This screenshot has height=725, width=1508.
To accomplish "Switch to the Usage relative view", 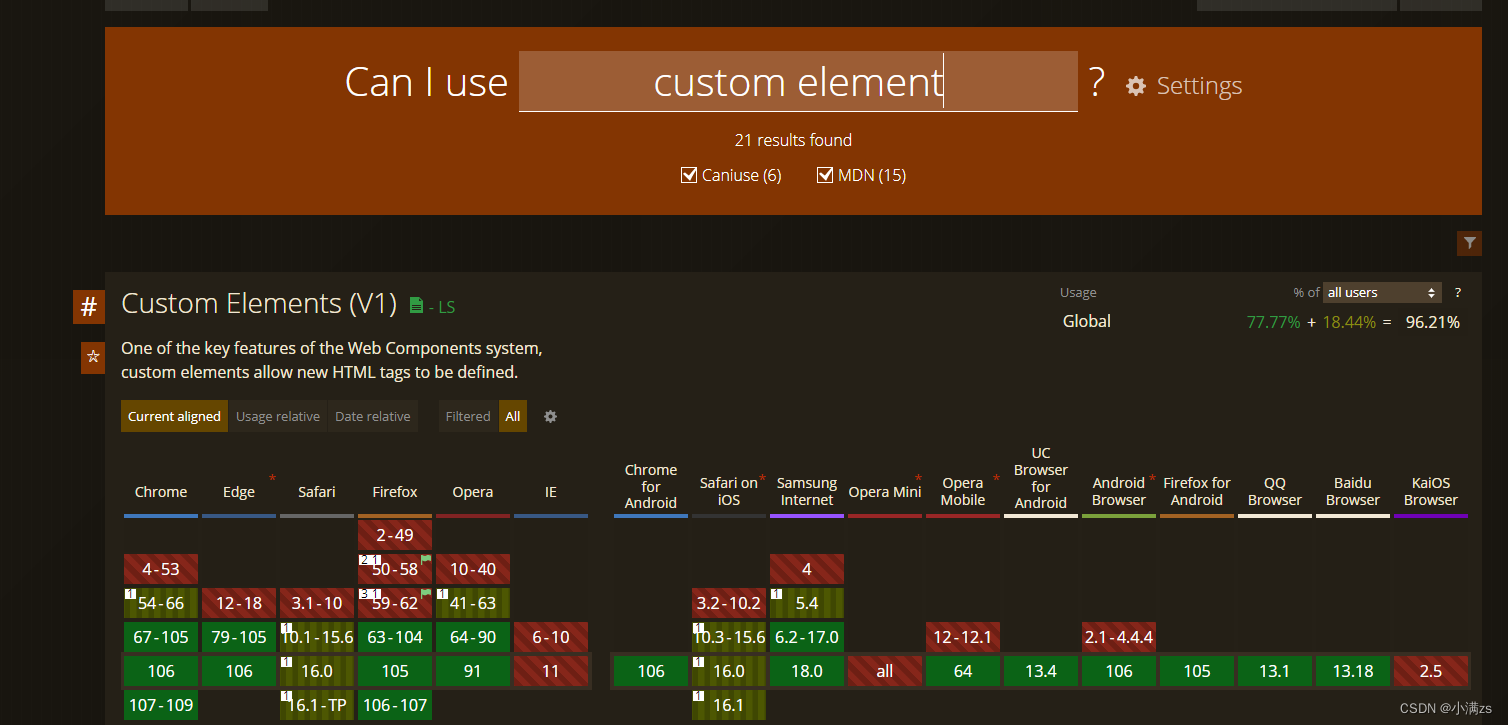I will click(278, 416).
